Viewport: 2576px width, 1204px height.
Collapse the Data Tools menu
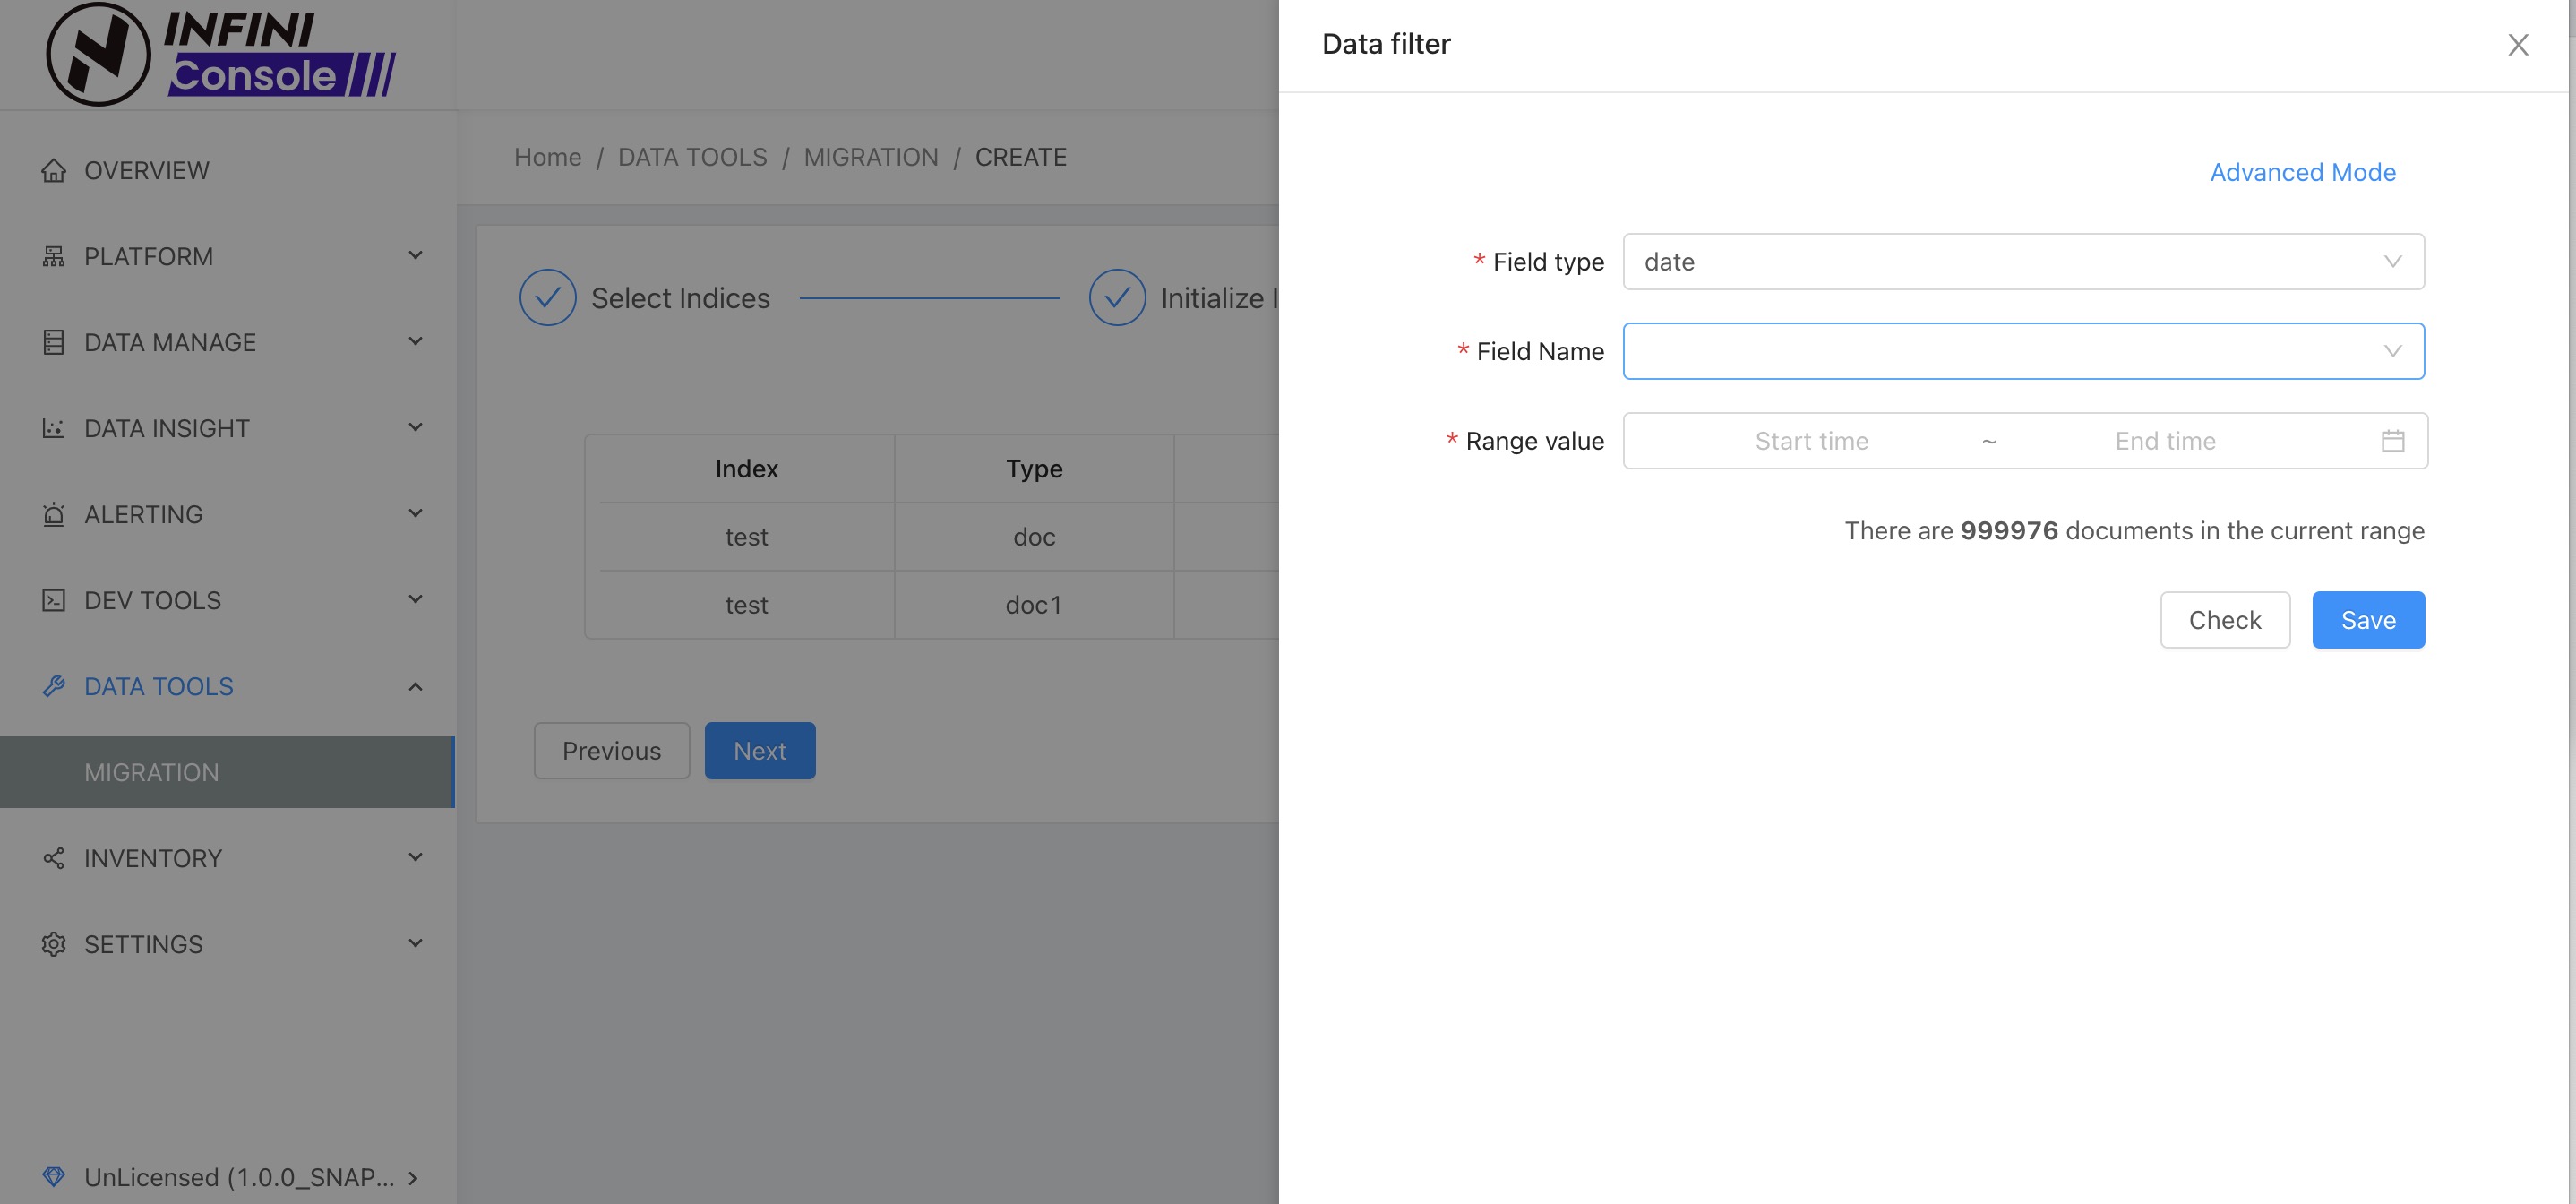point(228,687)
